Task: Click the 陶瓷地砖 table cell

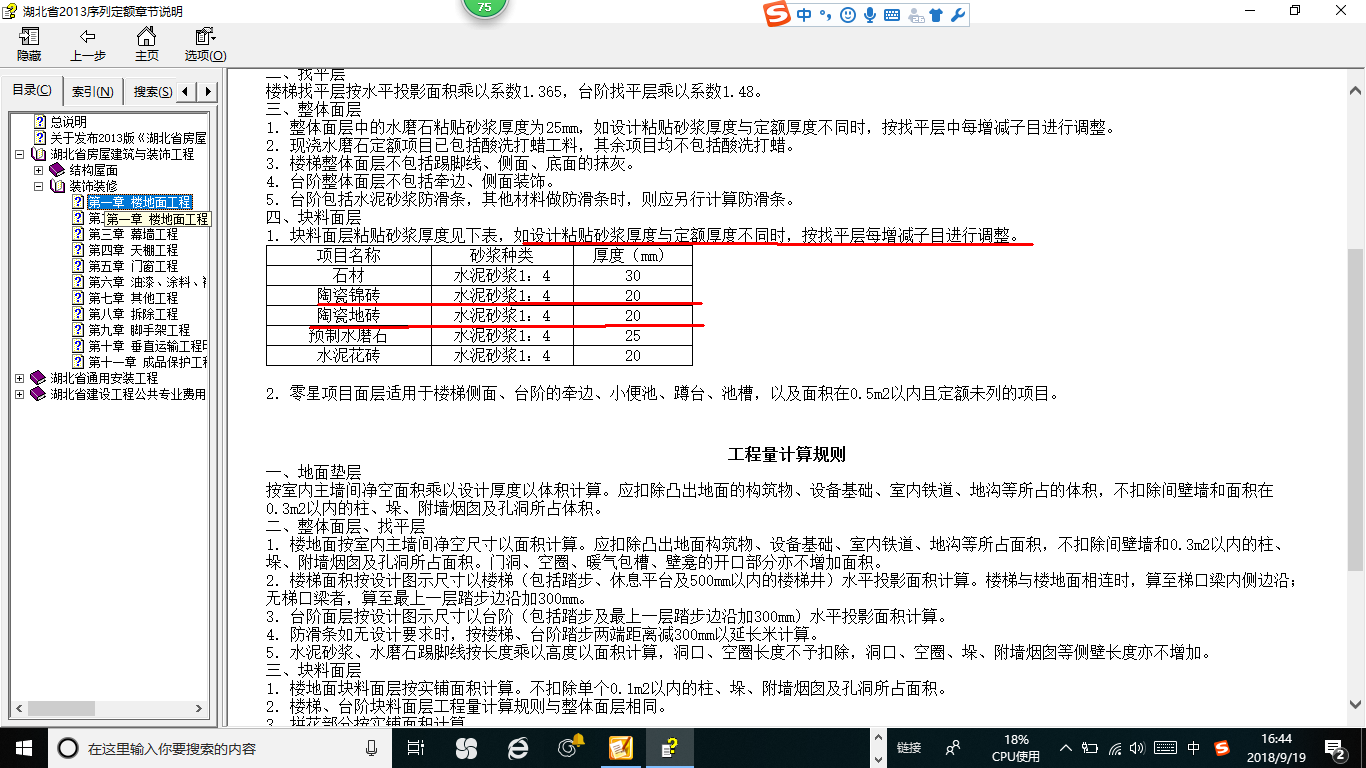Action: (x=349, y=315)
